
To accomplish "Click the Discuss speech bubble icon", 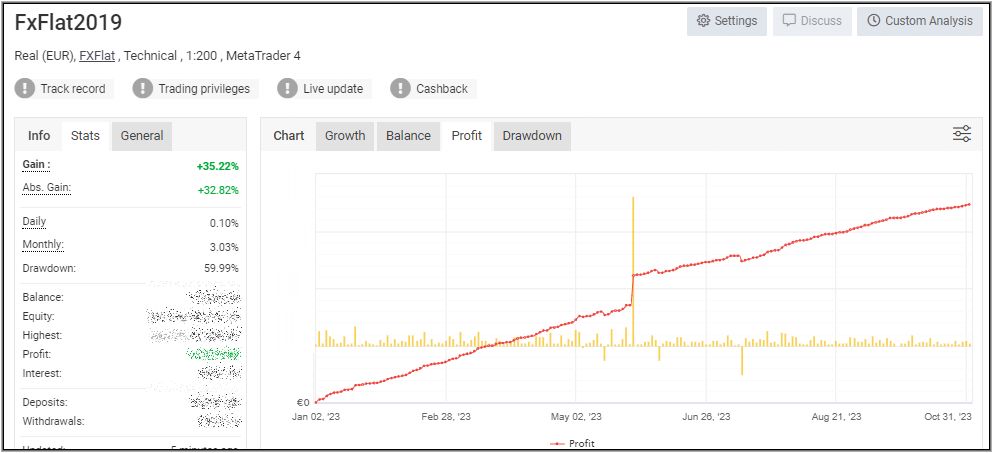I will point(789,21).
